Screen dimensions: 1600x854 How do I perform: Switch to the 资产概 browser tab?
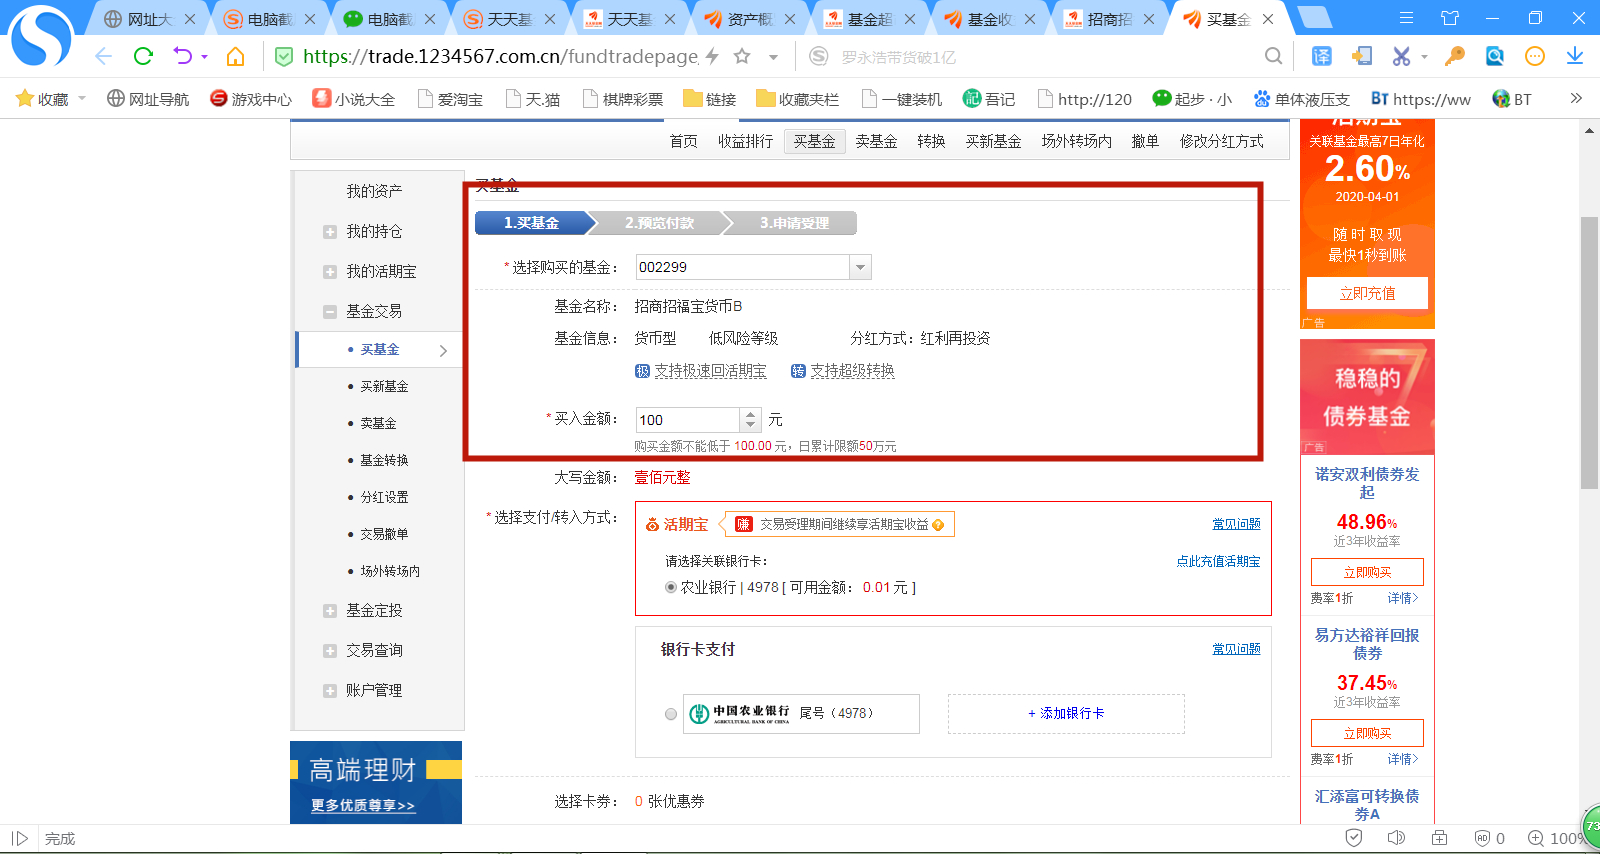[x=749, y=19]
